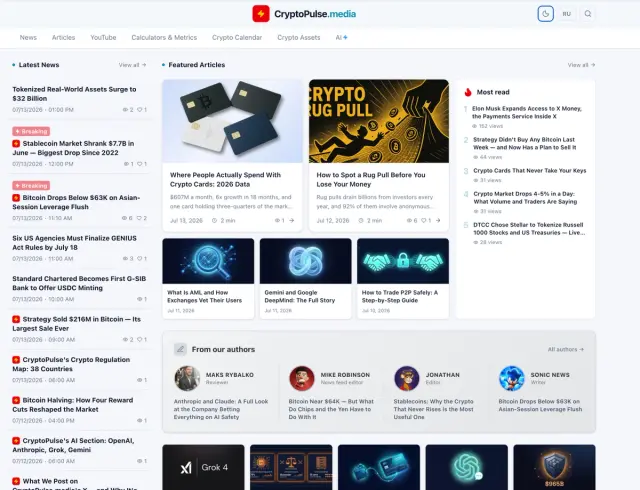
Task: Open Strategy Sold $216M in Bitcoin news
Action: coord(77,324)
